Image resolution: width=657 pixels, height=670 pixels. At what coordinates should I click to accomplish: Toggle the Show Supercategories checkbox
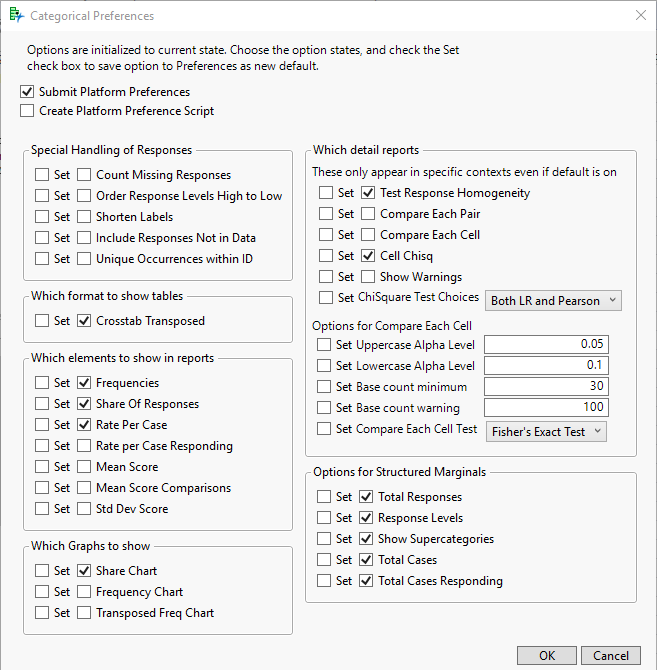[367, 539]
